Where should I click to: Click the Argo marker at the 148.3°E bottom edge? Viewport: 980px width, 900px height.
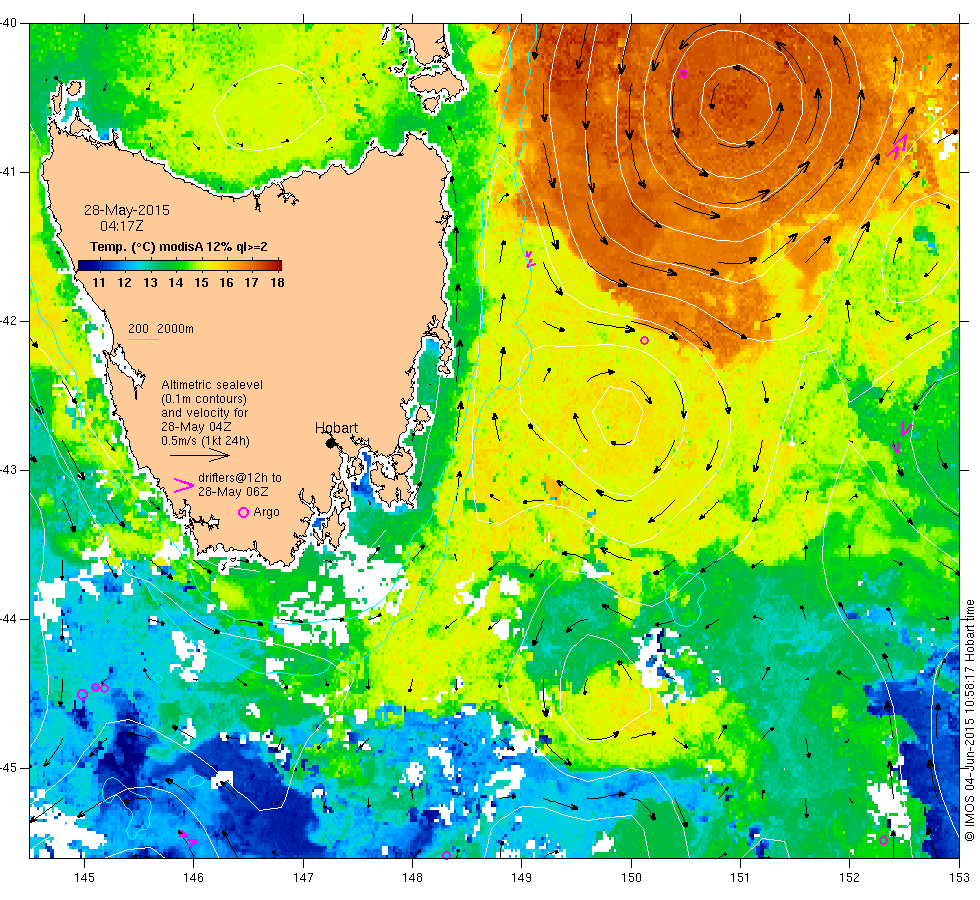point(446,855)
